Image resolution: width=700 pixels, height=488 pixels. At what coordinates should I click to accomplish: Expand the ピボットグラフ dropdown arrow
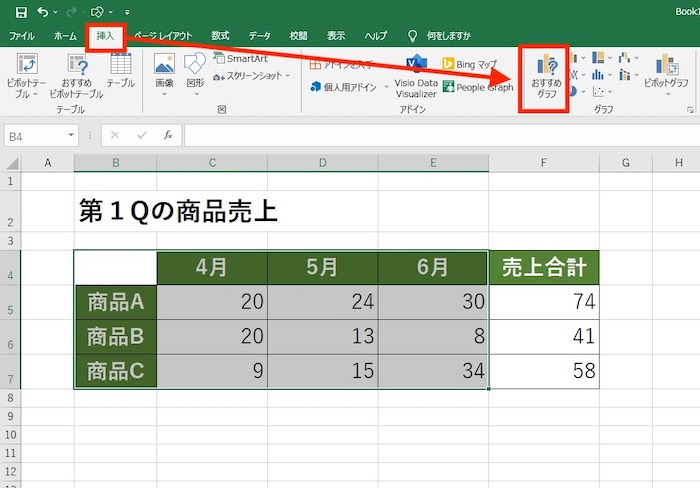[668, 94]
